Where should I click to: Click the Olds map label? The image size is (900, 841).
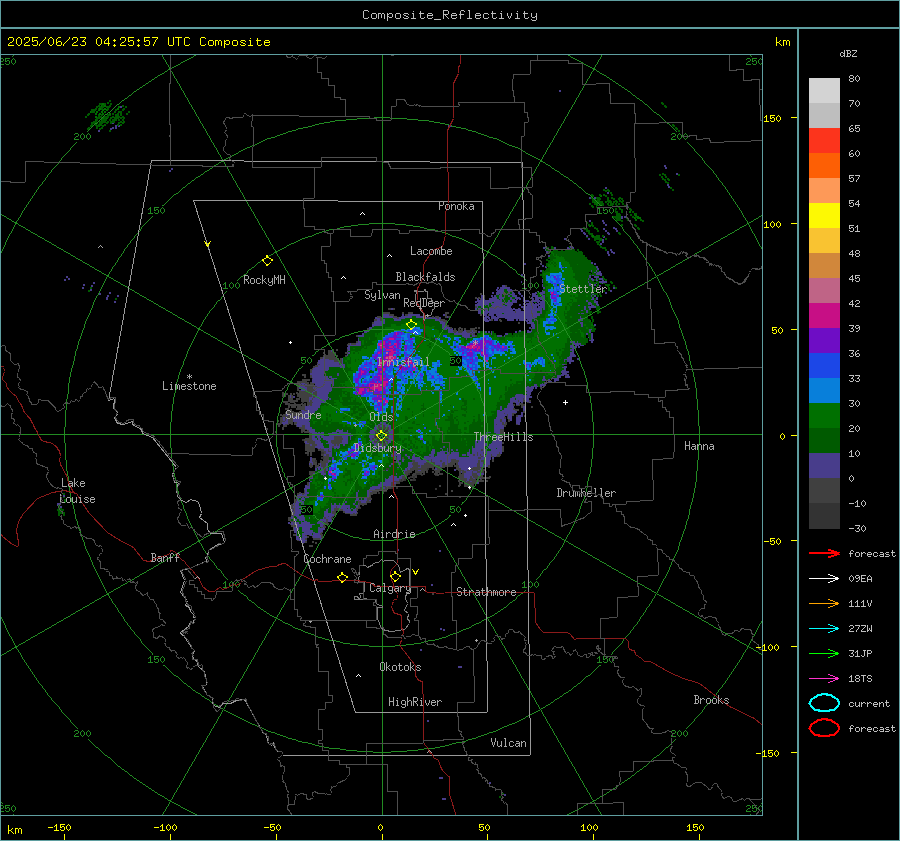pos(381,417)
